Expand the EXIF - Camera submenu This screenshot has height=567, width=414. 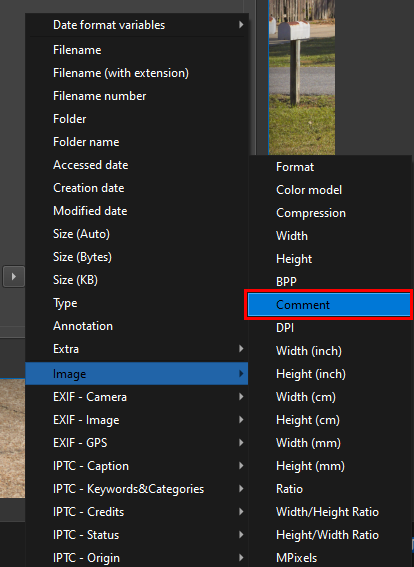coord(137,397)
